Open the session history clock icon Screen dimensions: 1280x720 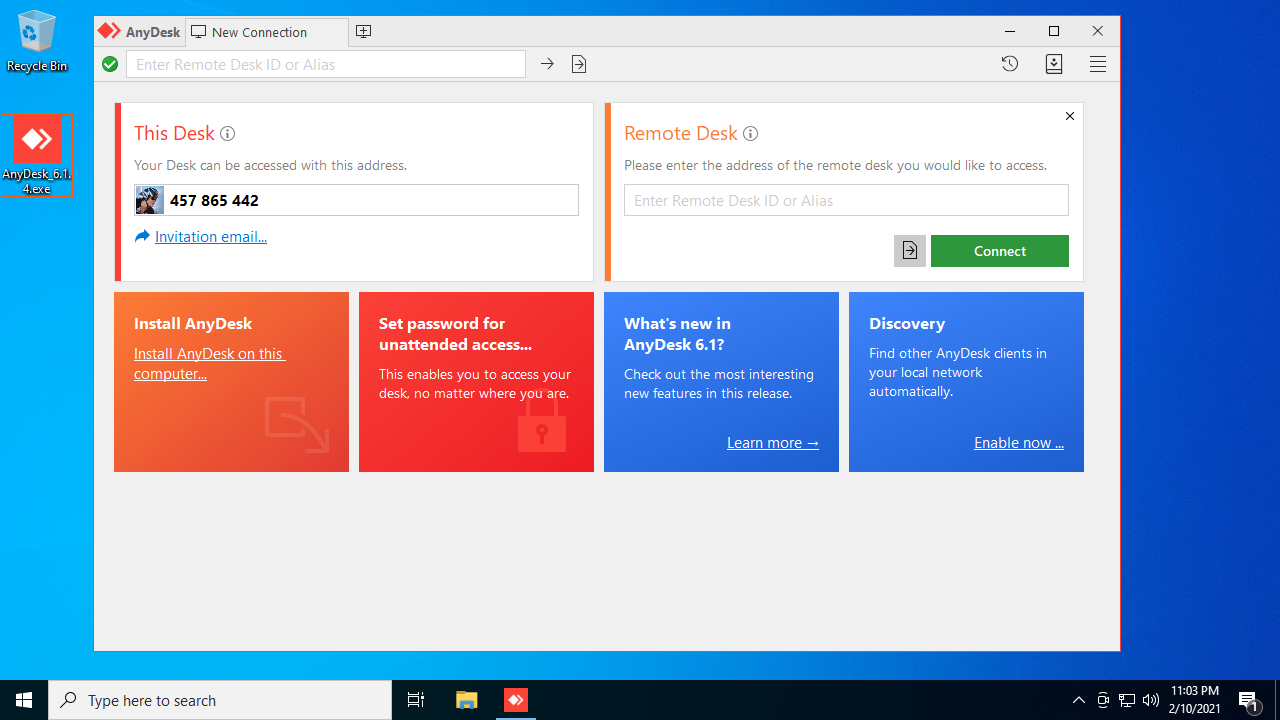coord(1010,64)
